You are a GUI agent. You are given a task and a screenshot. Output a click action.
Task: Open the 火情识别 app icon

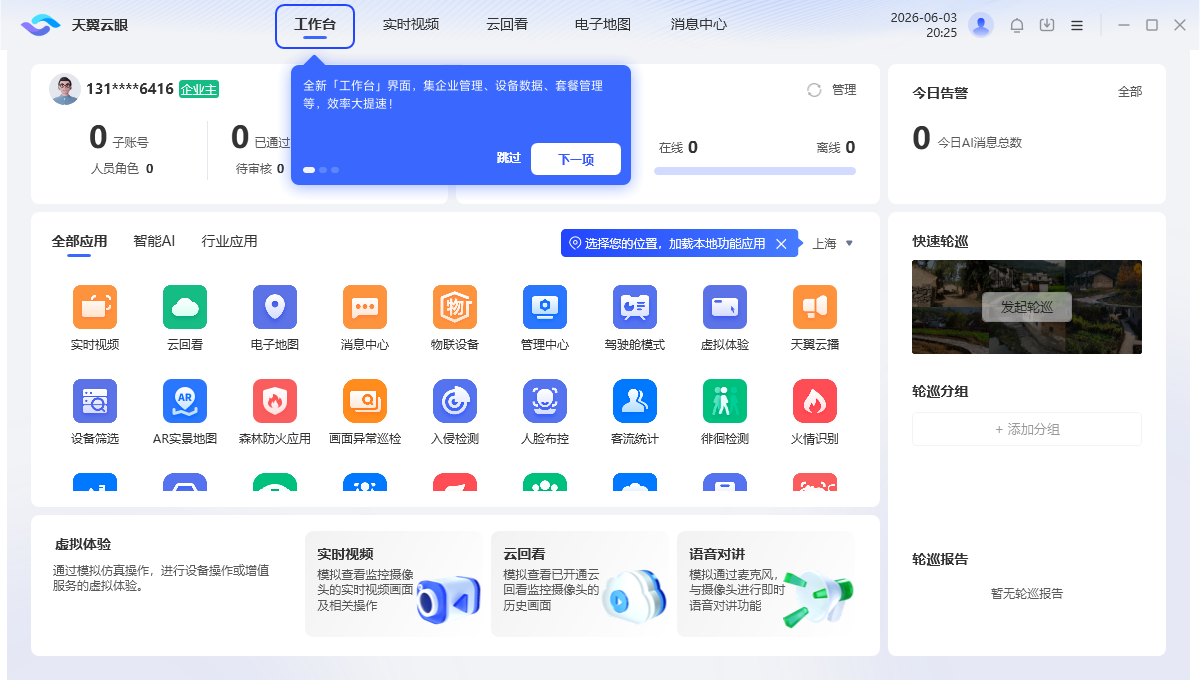coord(815,401)
